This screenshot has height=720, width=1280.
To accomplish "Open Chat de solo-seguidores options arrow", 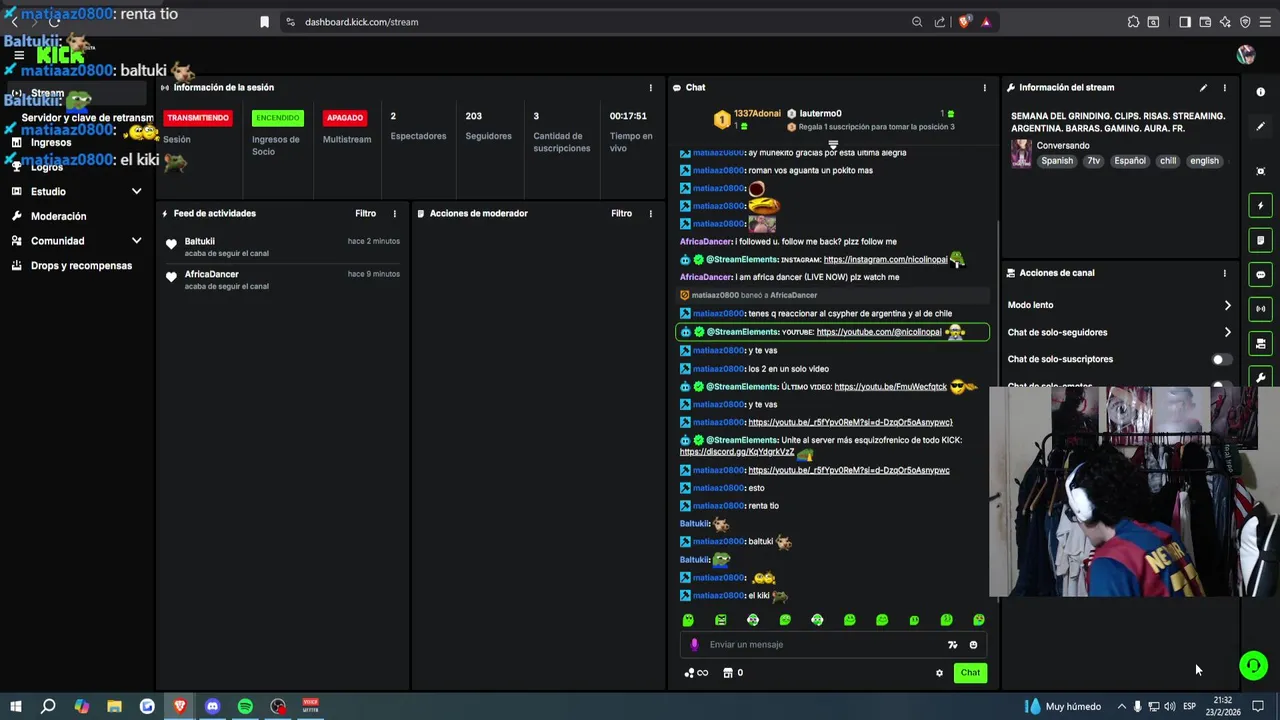I will pyautogui.click(x=1227, y=332).
